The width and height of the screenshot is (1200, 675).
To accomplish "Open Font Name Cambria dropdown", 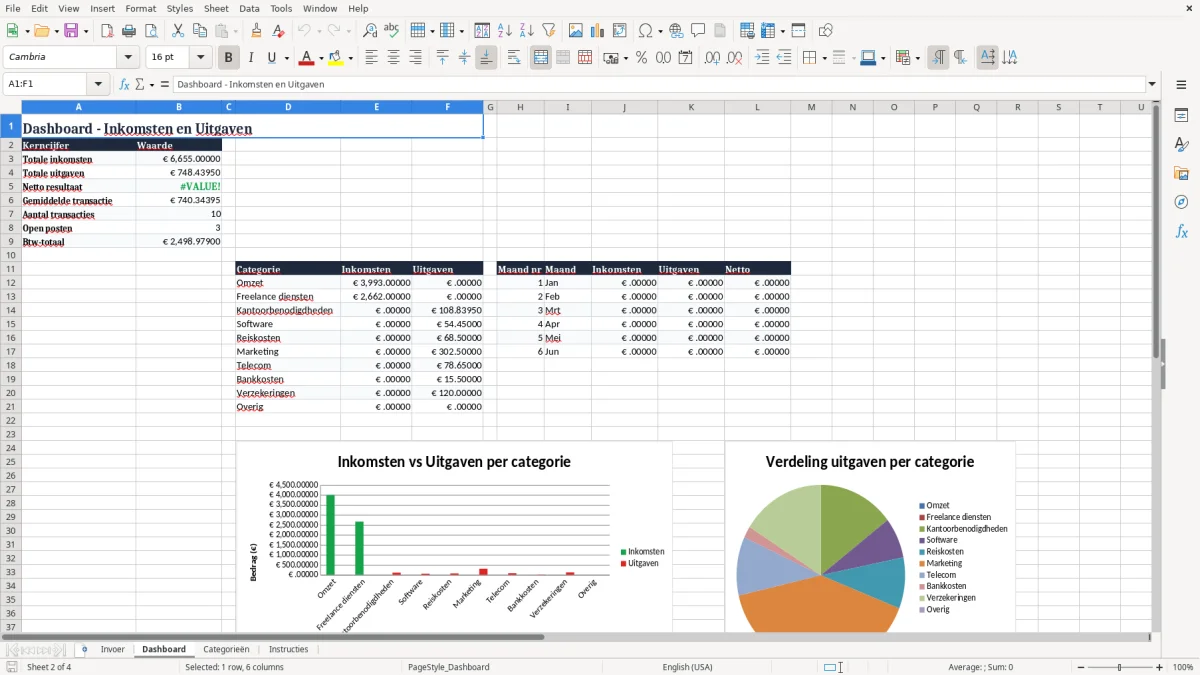I will click(x=128, y=57).
